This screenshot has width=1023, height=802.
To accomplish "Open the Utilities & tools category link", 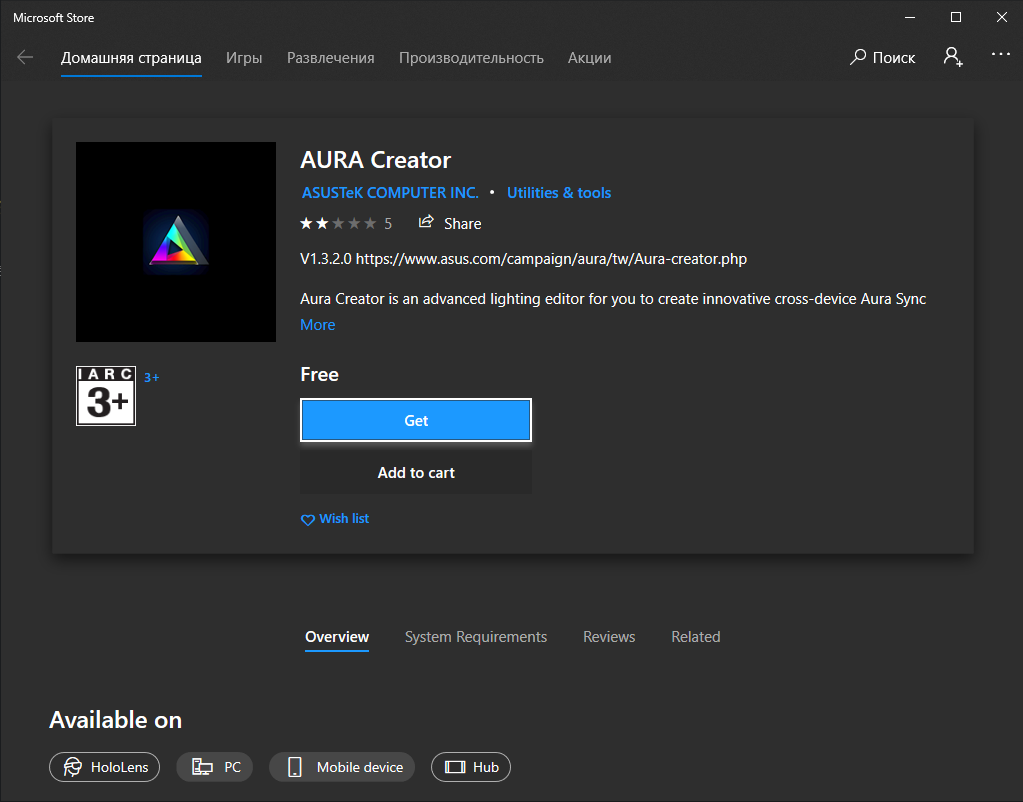I will [x=558, y=193].
